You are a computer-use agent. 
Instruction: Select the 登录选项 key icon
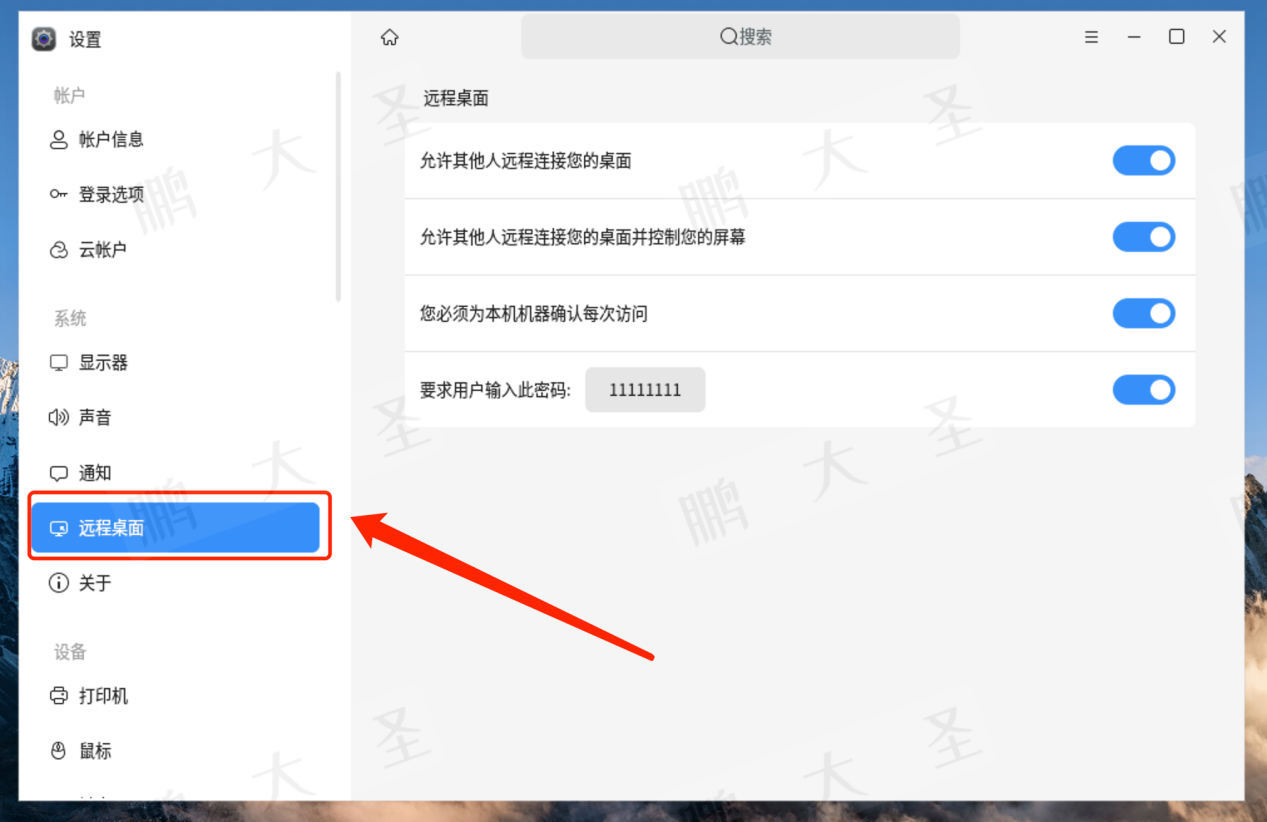point(59,194)
